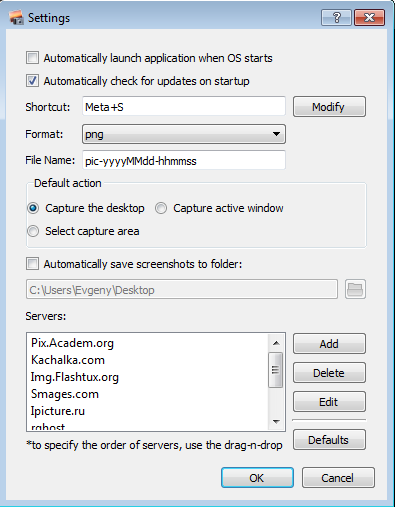This screenshot has width=395, height=507.
Task: Enable automatic launch when OS starts
Action: pos(32,58)
